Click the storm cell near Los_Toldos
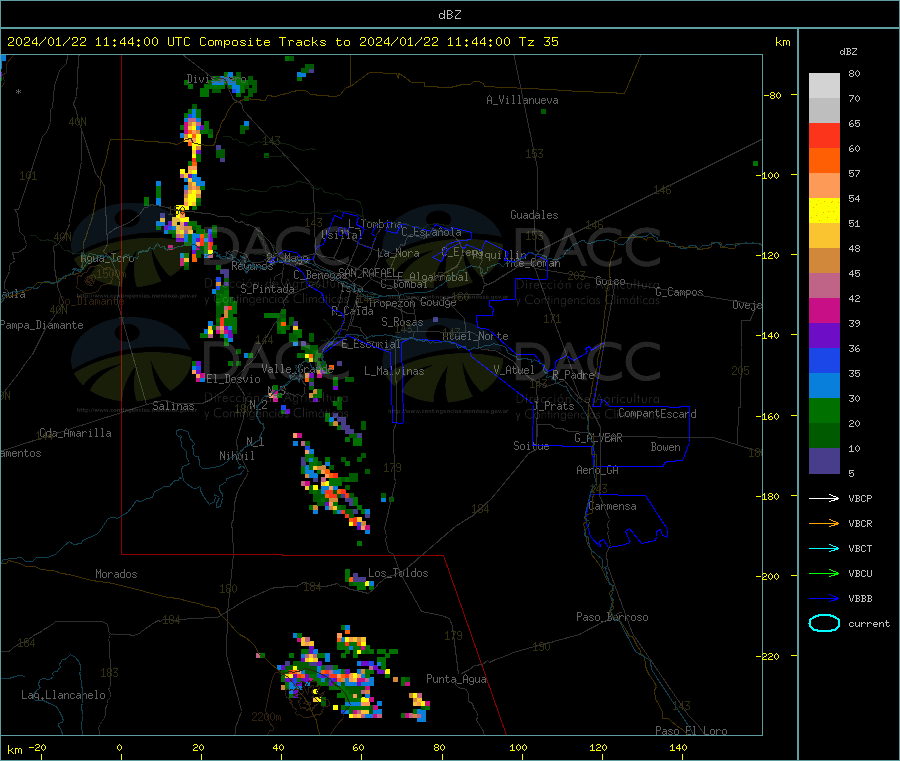 (359, 580)
